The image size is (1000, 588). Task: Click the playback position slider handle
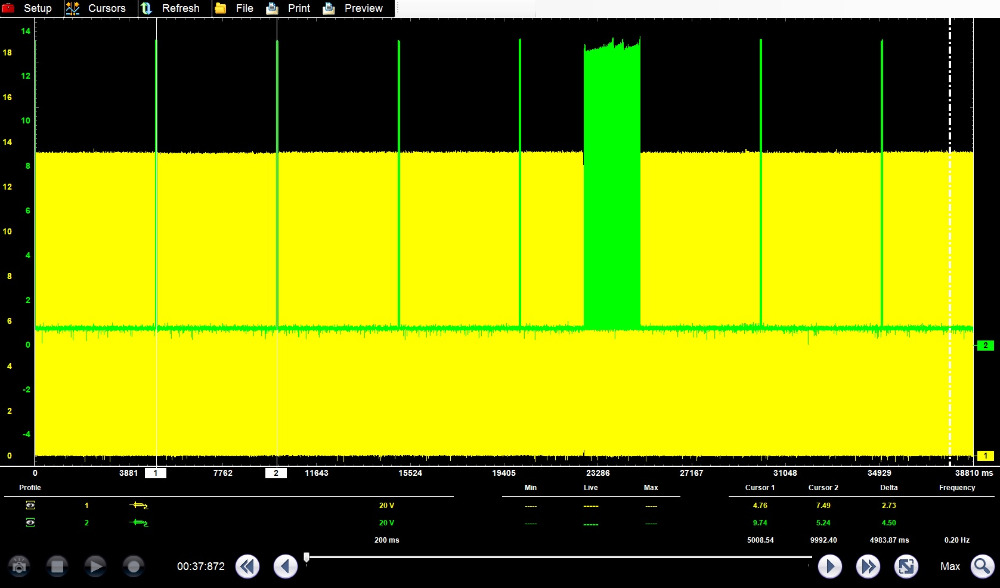point(307,558)
